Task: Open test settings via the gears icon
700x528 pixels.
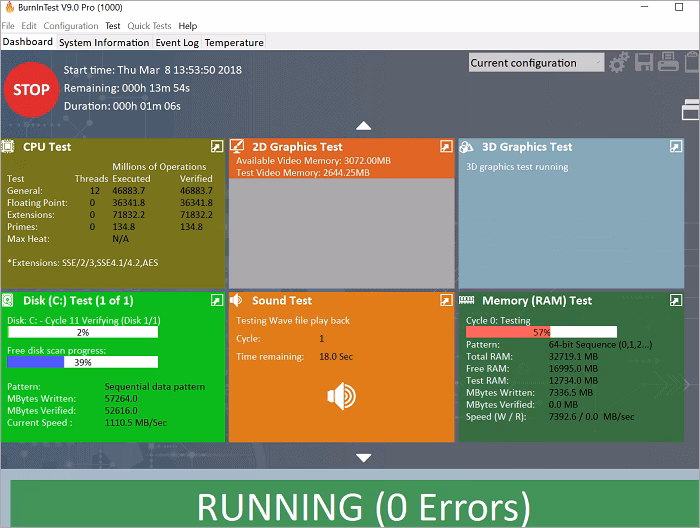Action: [x=619, y=62]
